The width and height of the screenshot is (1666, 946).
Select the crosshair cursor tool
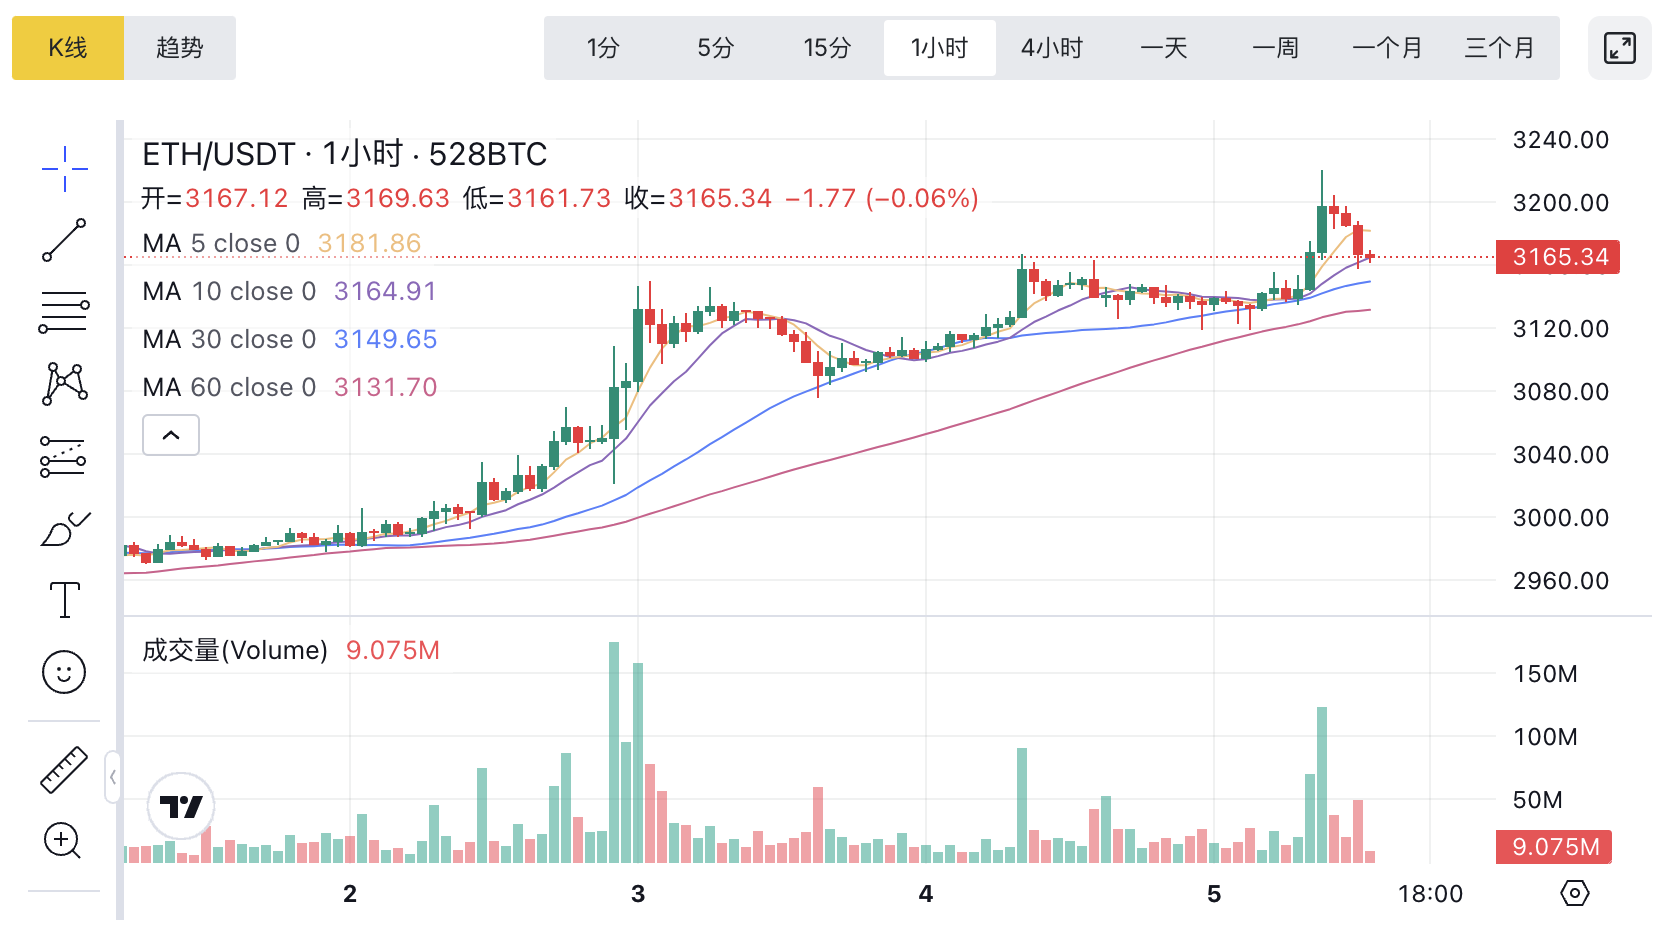click(x=64, y=169)
